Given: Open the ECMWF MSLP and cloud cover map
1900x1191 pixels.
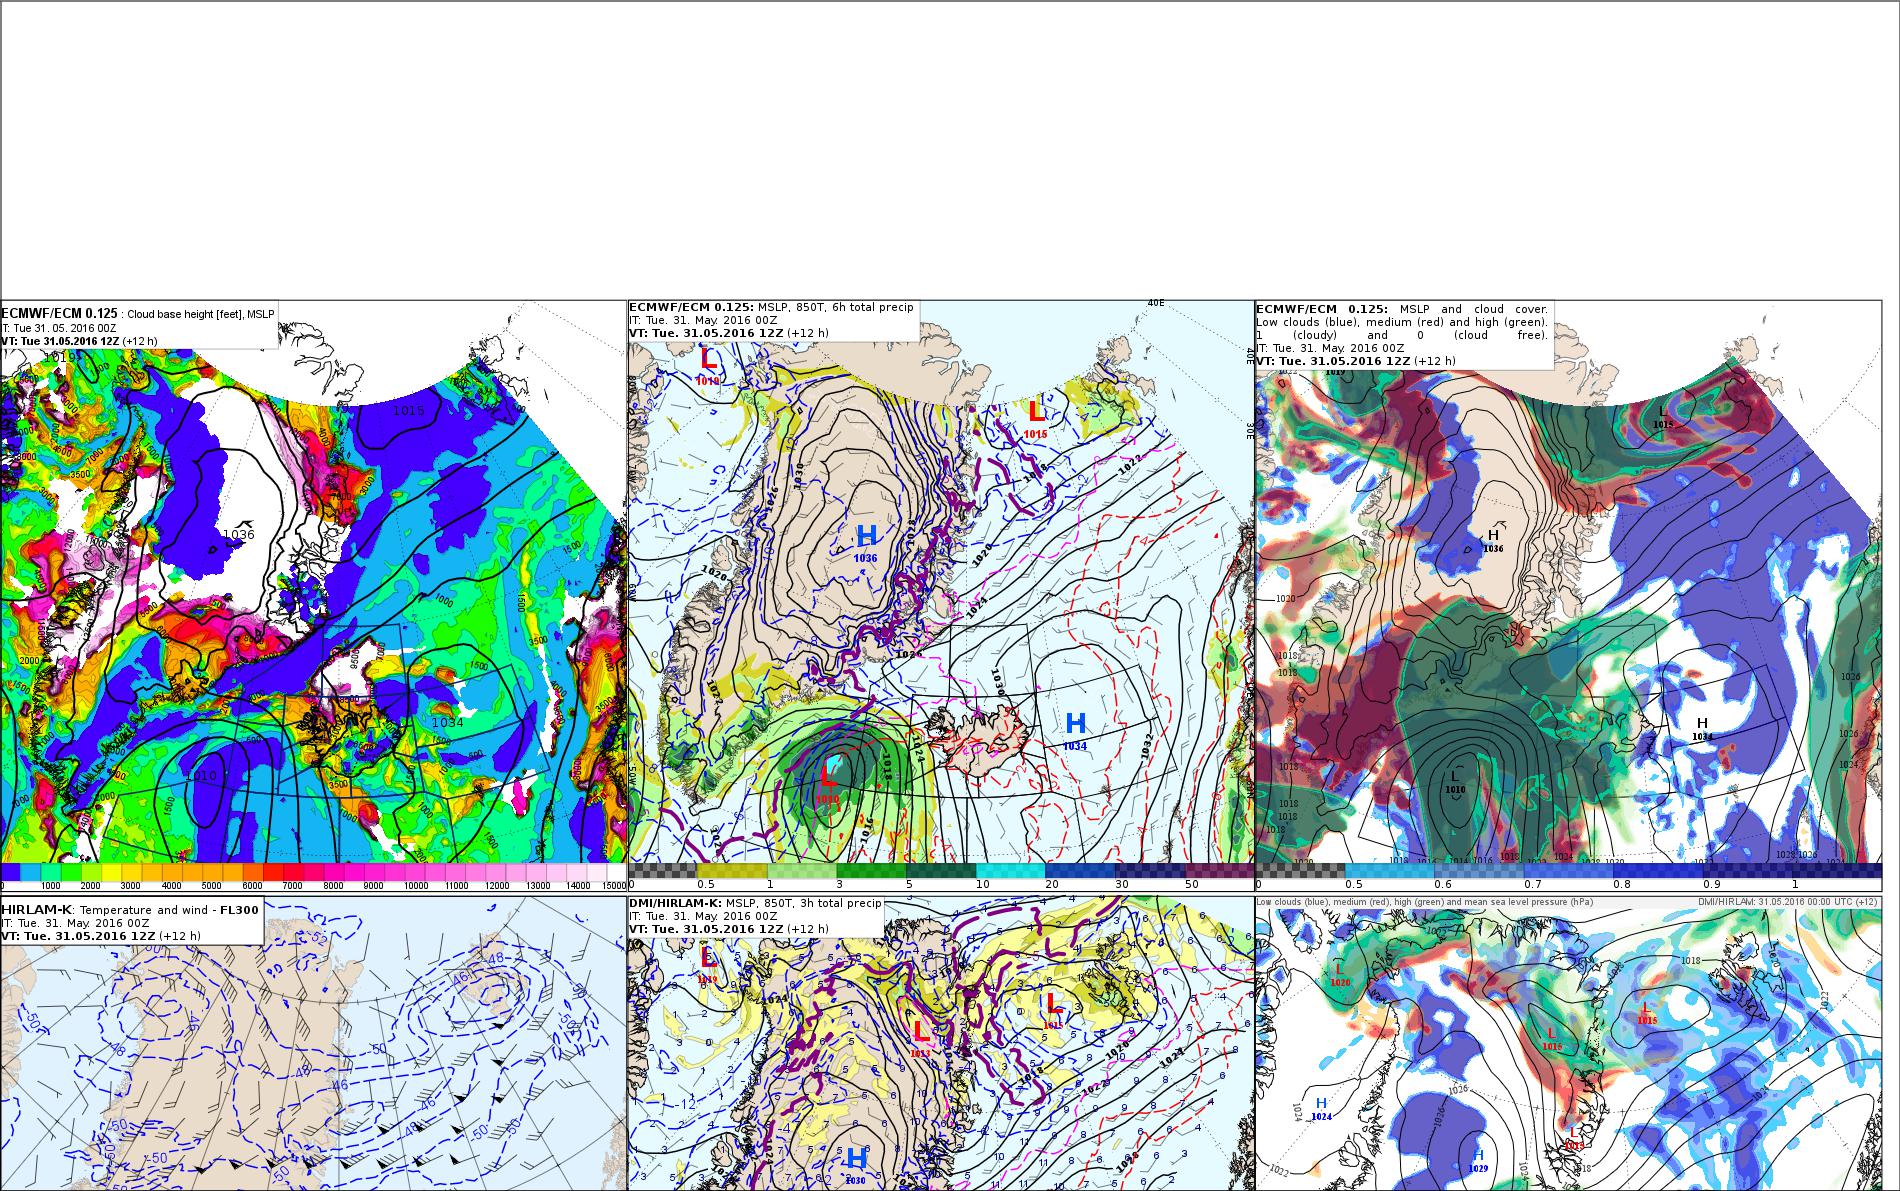Looking at the screenshot, I should [1568, 595].
